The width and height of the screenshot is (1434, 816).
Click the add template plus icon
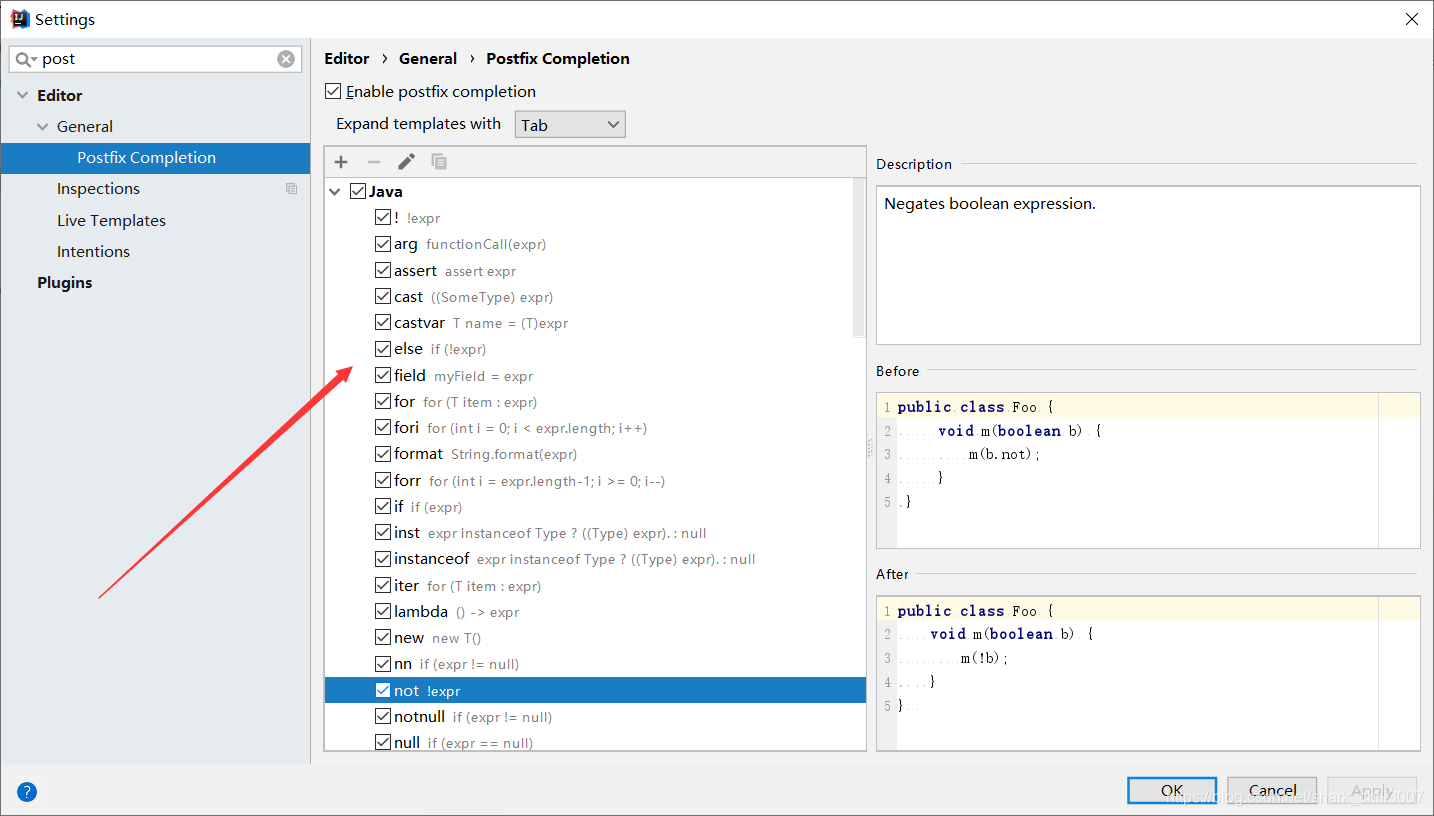click(x=341, y=162)
